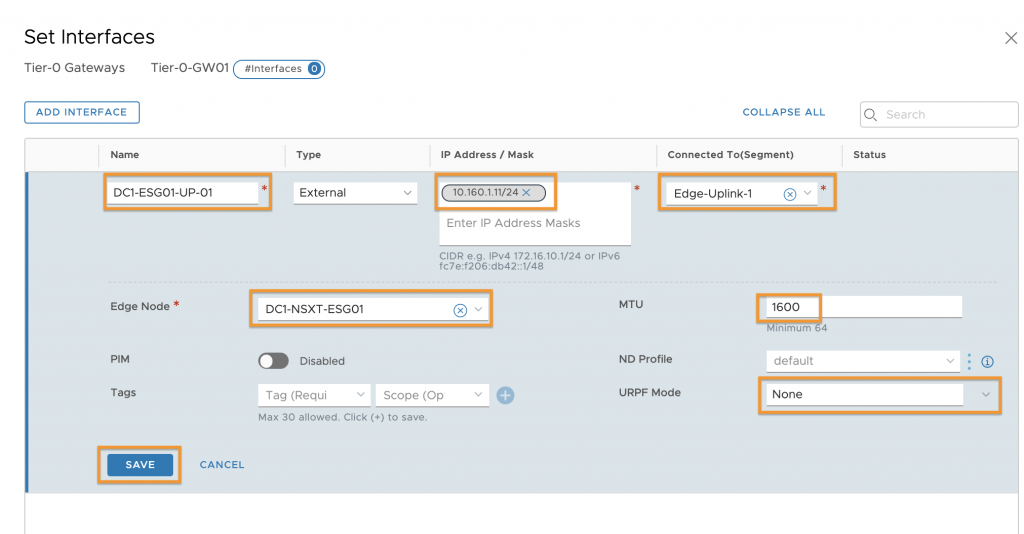Clear the DC1-NSXT-ESG01 edge node selection

(460, 310)
